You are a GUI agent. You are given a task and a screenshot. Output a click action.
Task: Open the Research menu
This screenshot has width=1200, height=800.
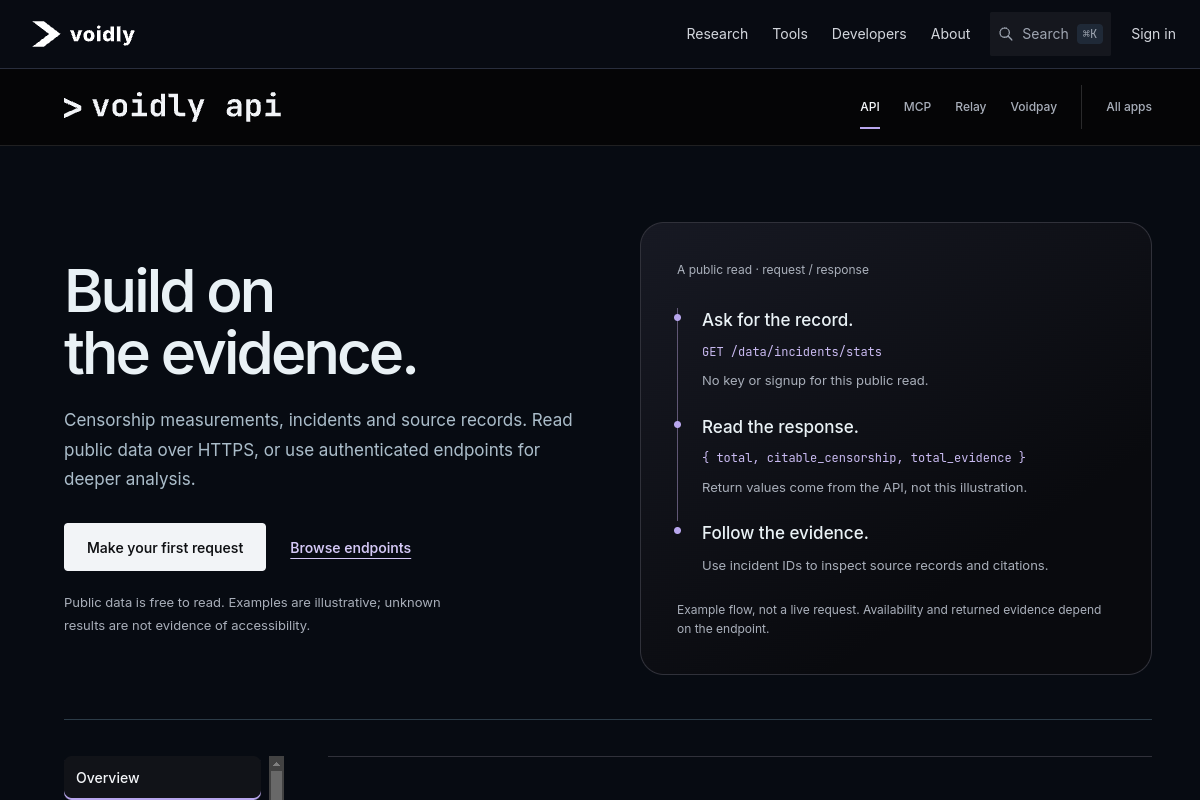click(717, 34)
